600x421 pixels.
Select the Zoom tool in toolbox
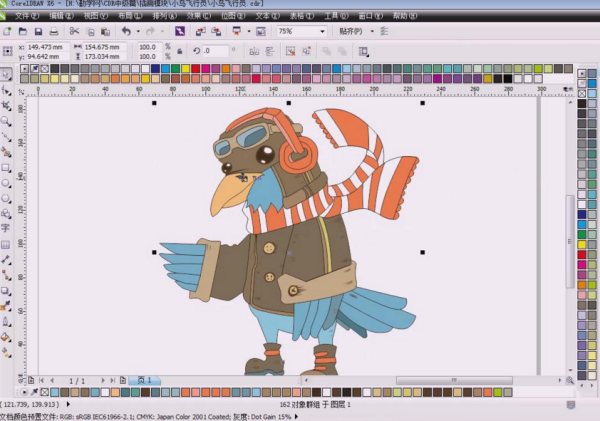coord(6,121)
